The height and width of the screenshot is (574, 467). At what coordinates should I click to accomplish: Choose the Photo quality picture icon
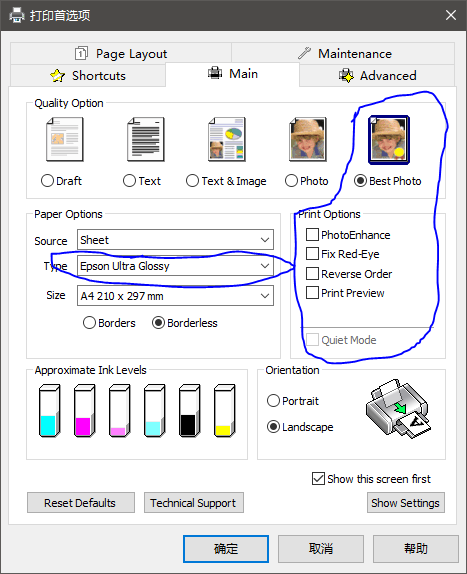click(307, 139)
